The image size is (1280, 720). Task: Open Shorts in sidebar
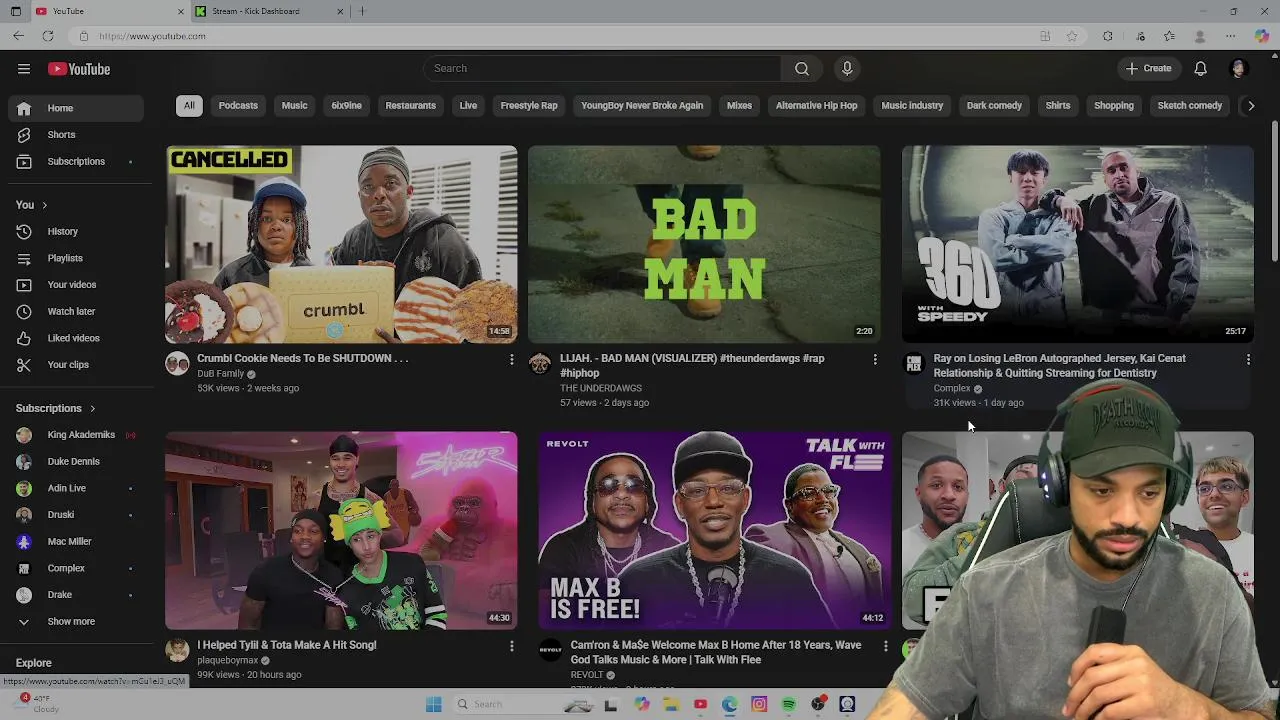76,135
